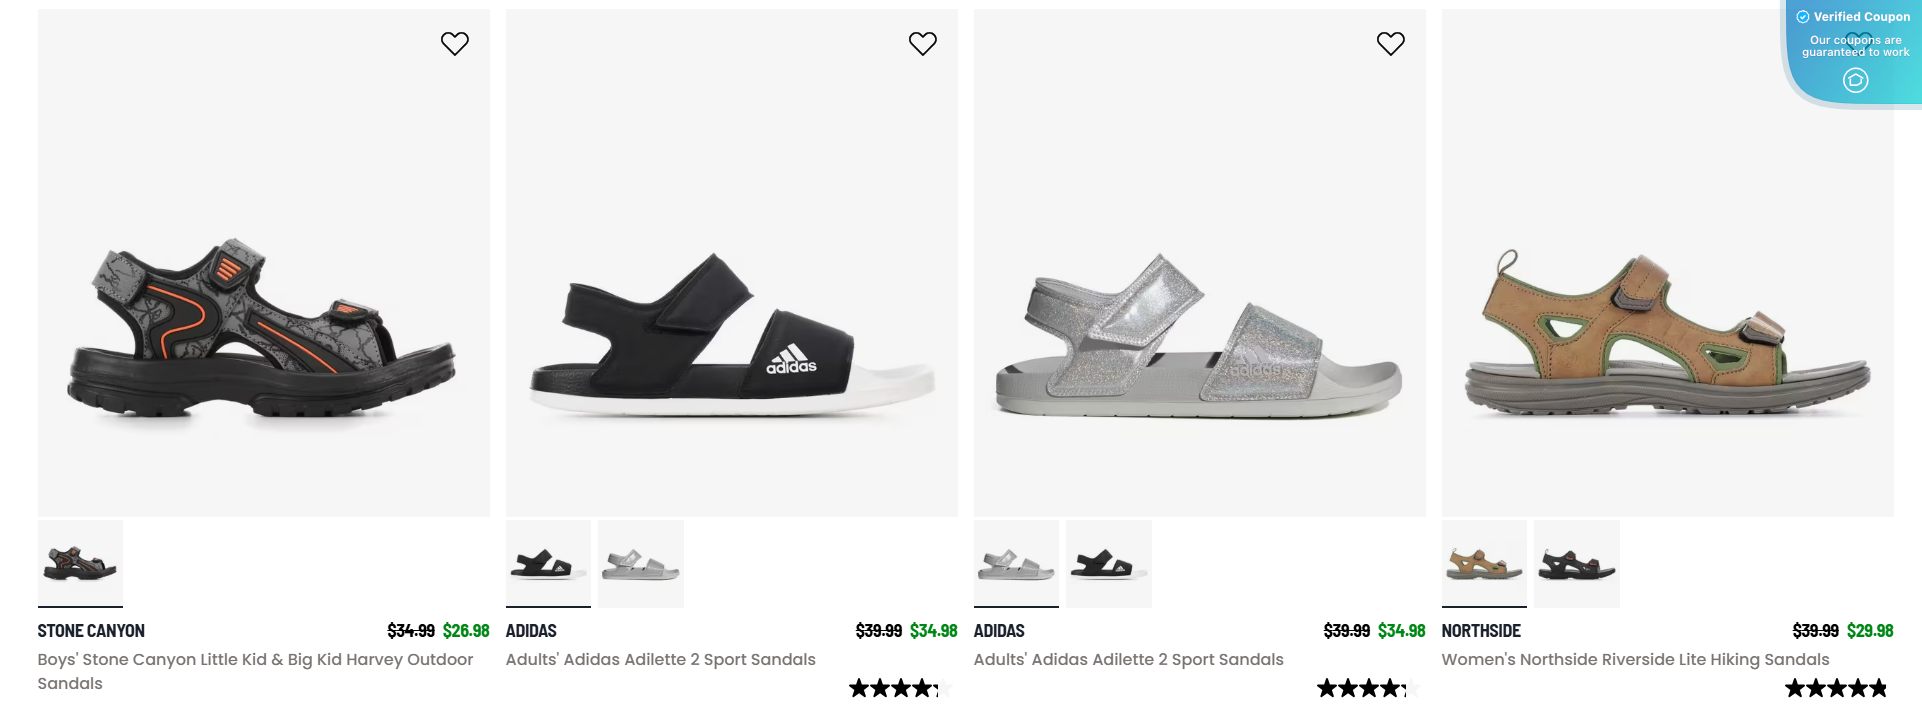Open Women's Northside Riverside Lite Hiking Sandals
The image size is (1922, 728).
click(1635, 659)
